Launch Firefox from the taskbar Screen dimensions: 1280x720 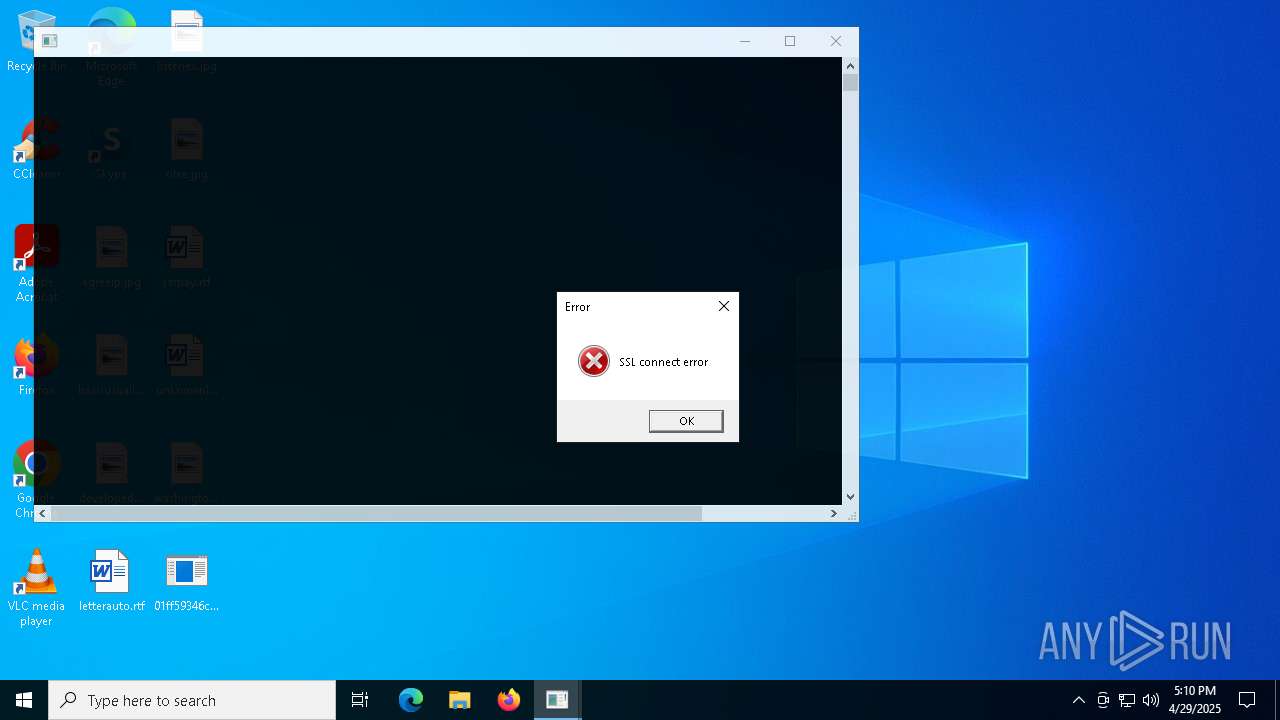509,700
